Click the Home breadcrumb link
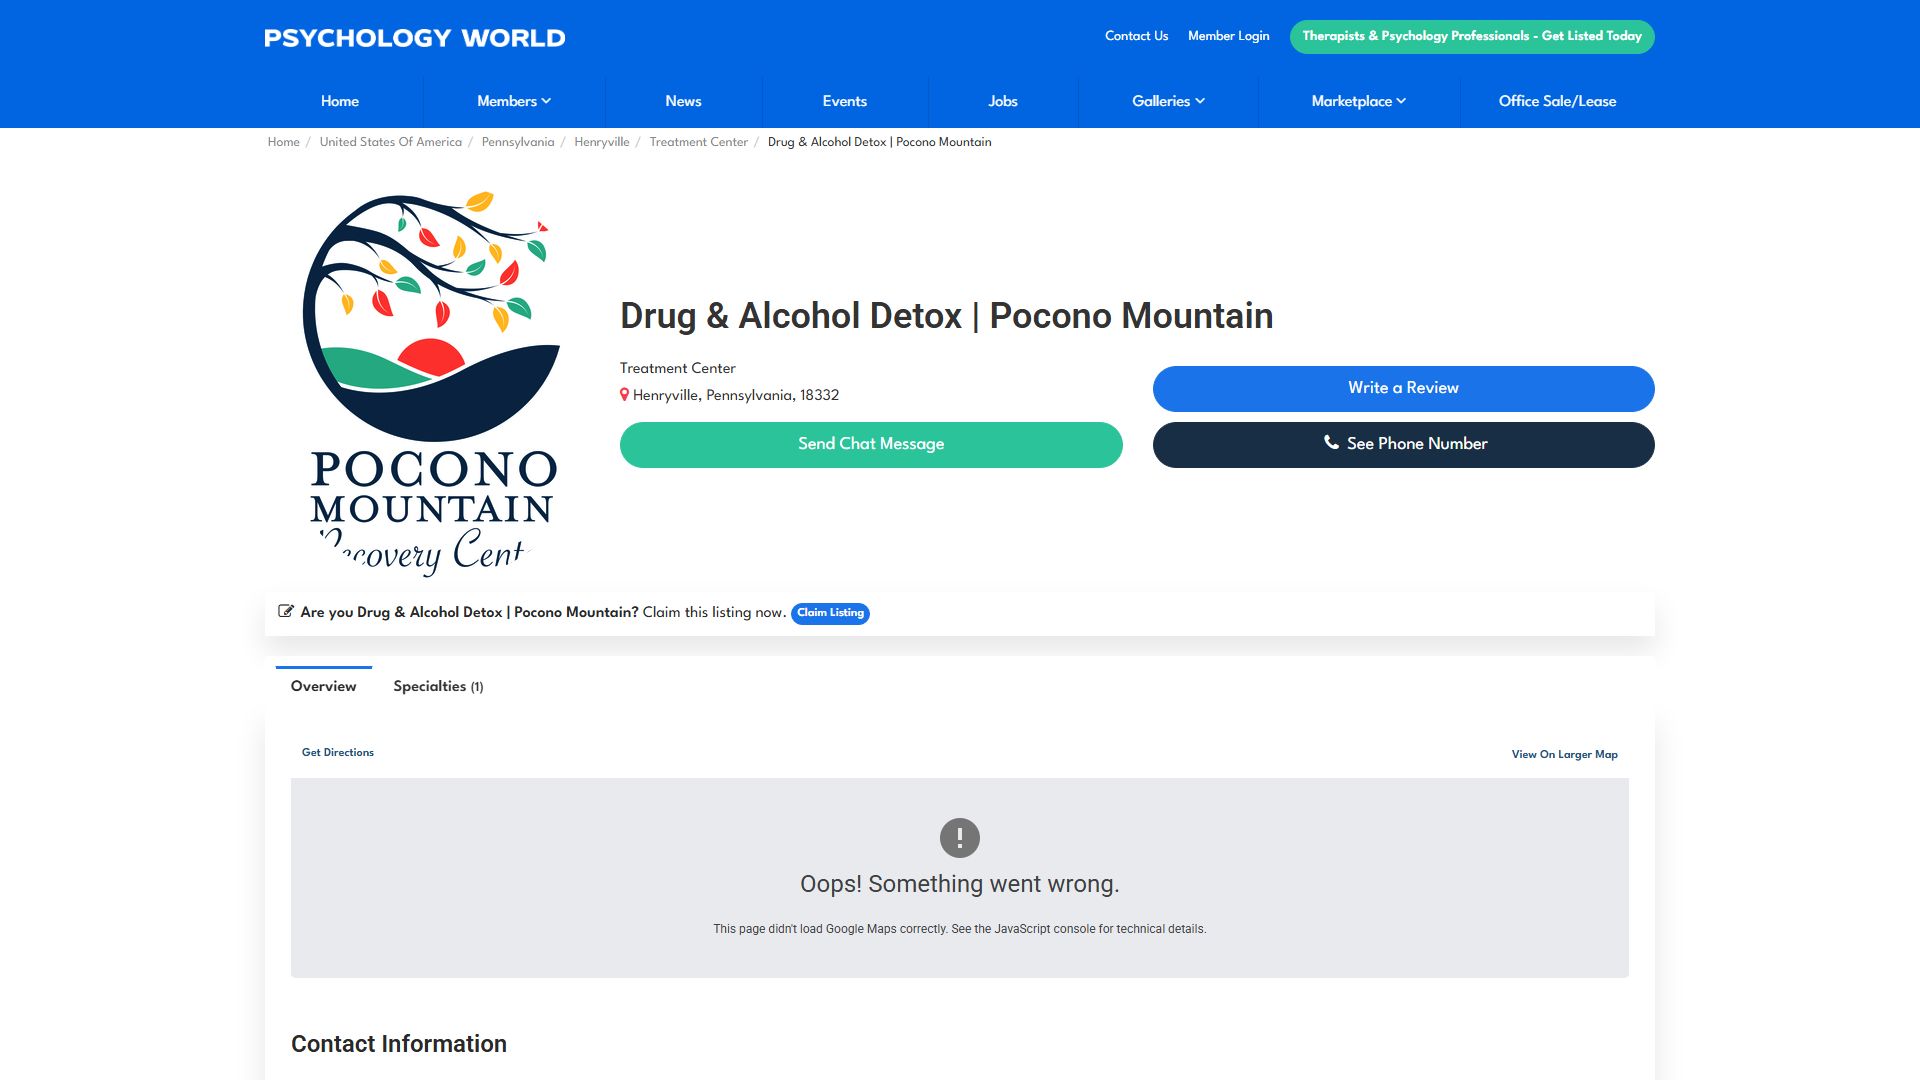 (x=283, y=142)
